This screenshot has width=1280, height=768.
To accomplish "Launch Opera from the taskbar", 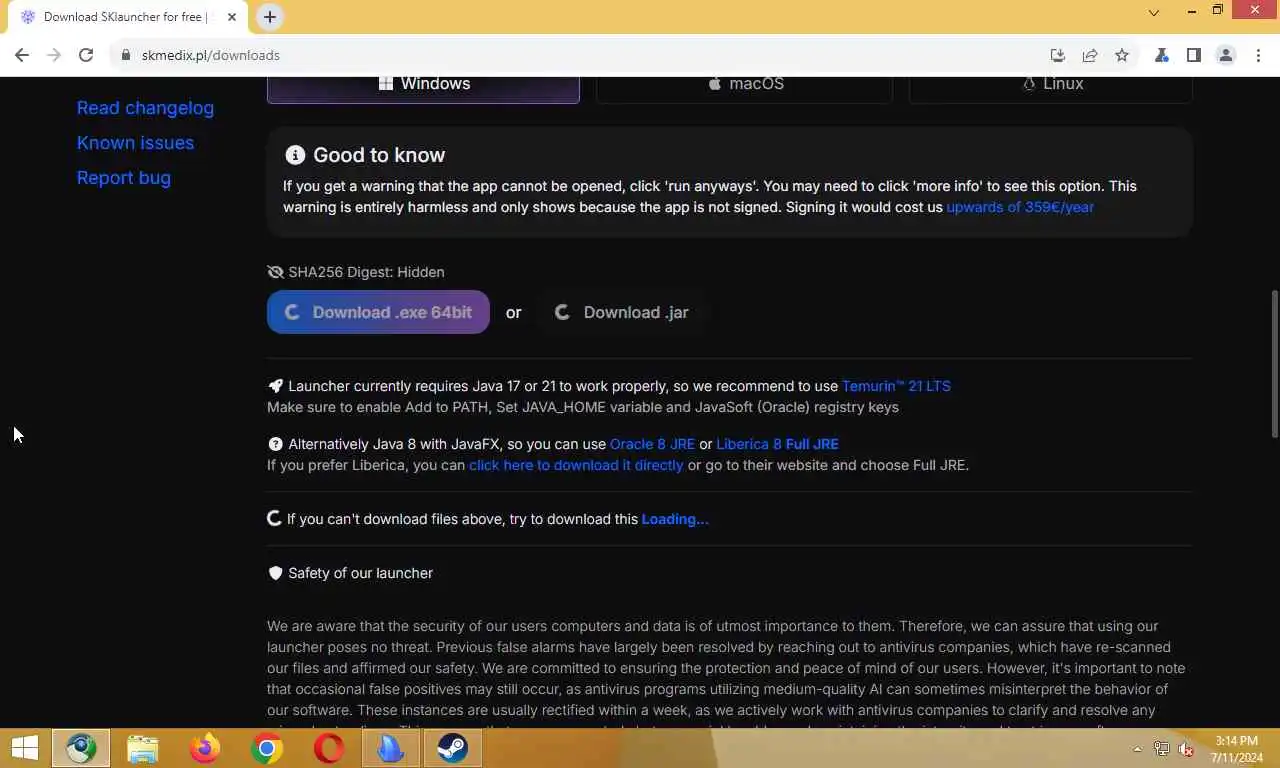I will tap(329, 748).
